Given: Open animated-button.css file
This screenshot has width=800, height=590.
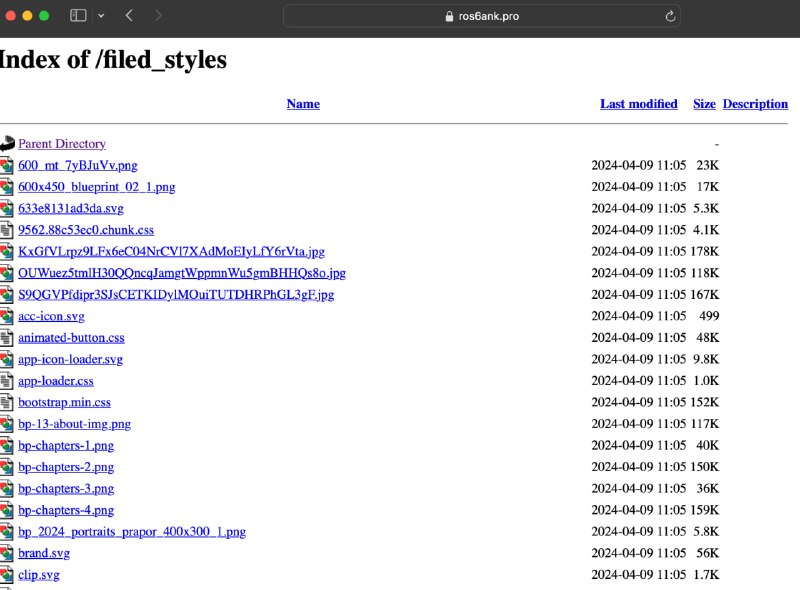Looking at the screenshot, I should point(71,338).
